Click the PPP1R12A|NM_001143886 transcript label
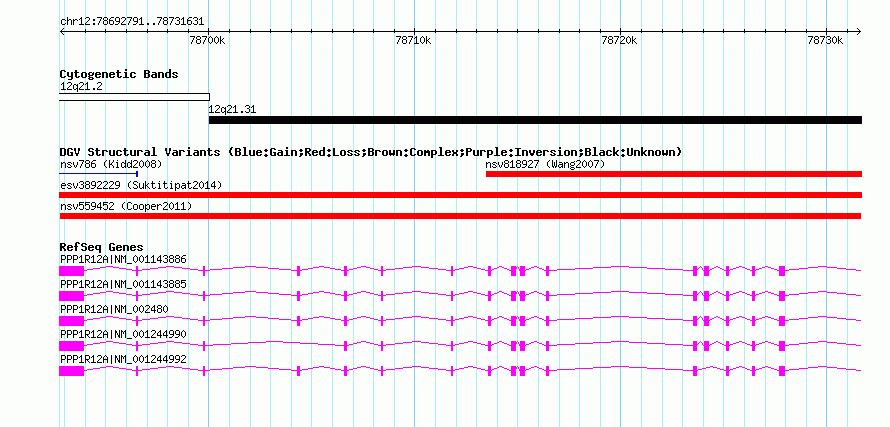The image size is (890, 427). [123, 260]
